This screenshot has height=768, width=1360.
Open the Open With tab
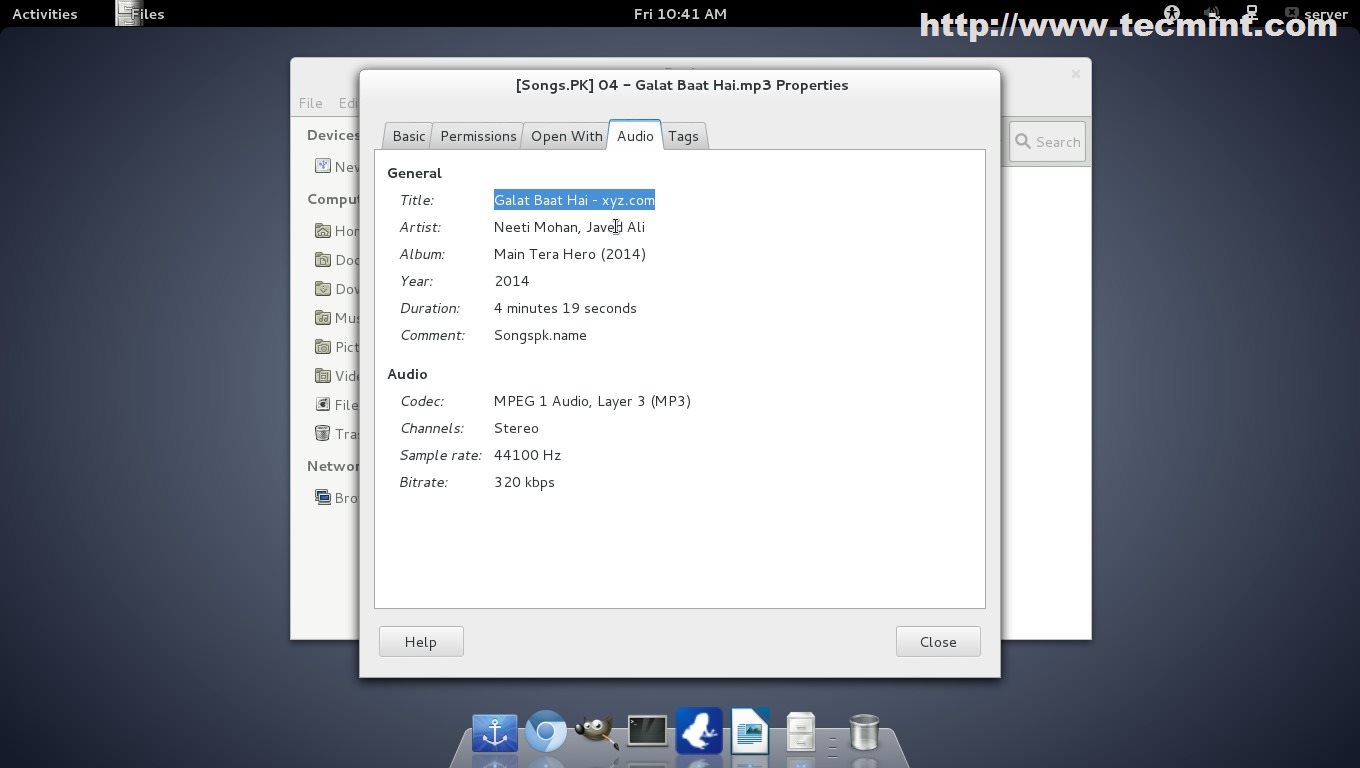[566, 136]
